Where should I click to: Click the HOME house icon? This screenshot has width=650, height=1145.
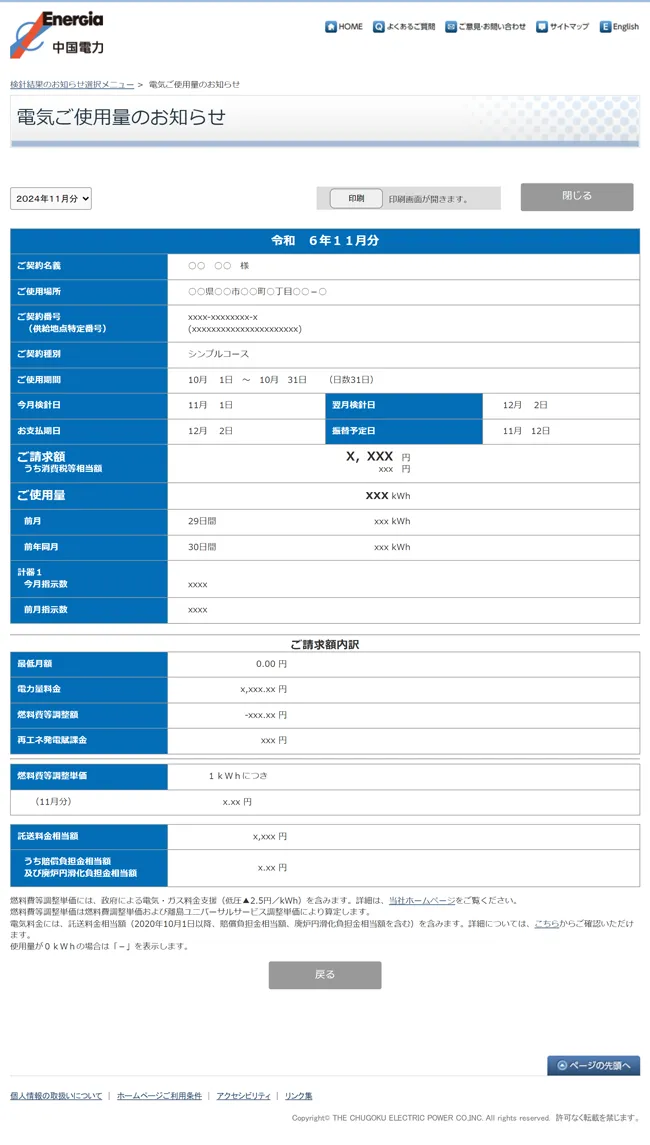331,27
